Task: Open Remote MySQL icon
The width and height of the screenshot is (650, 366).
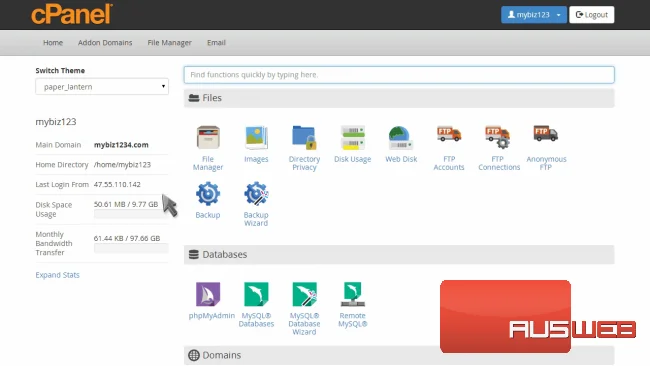Action: pos(352,294)
